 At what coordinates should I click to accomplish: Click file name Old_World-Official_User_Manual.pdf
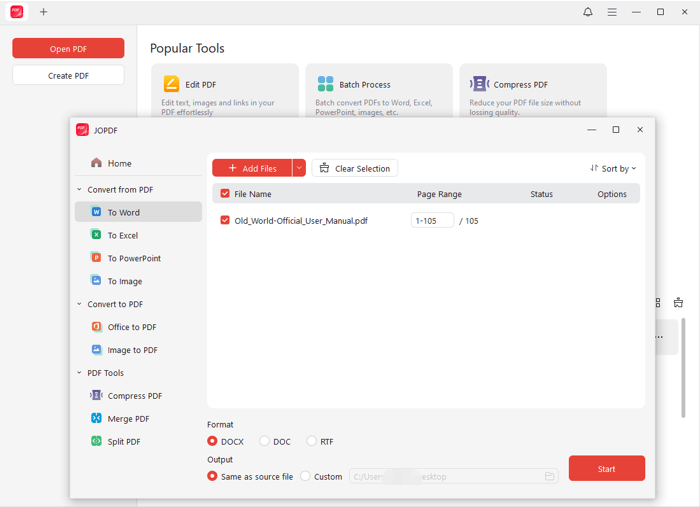click(x=301, y=220)
